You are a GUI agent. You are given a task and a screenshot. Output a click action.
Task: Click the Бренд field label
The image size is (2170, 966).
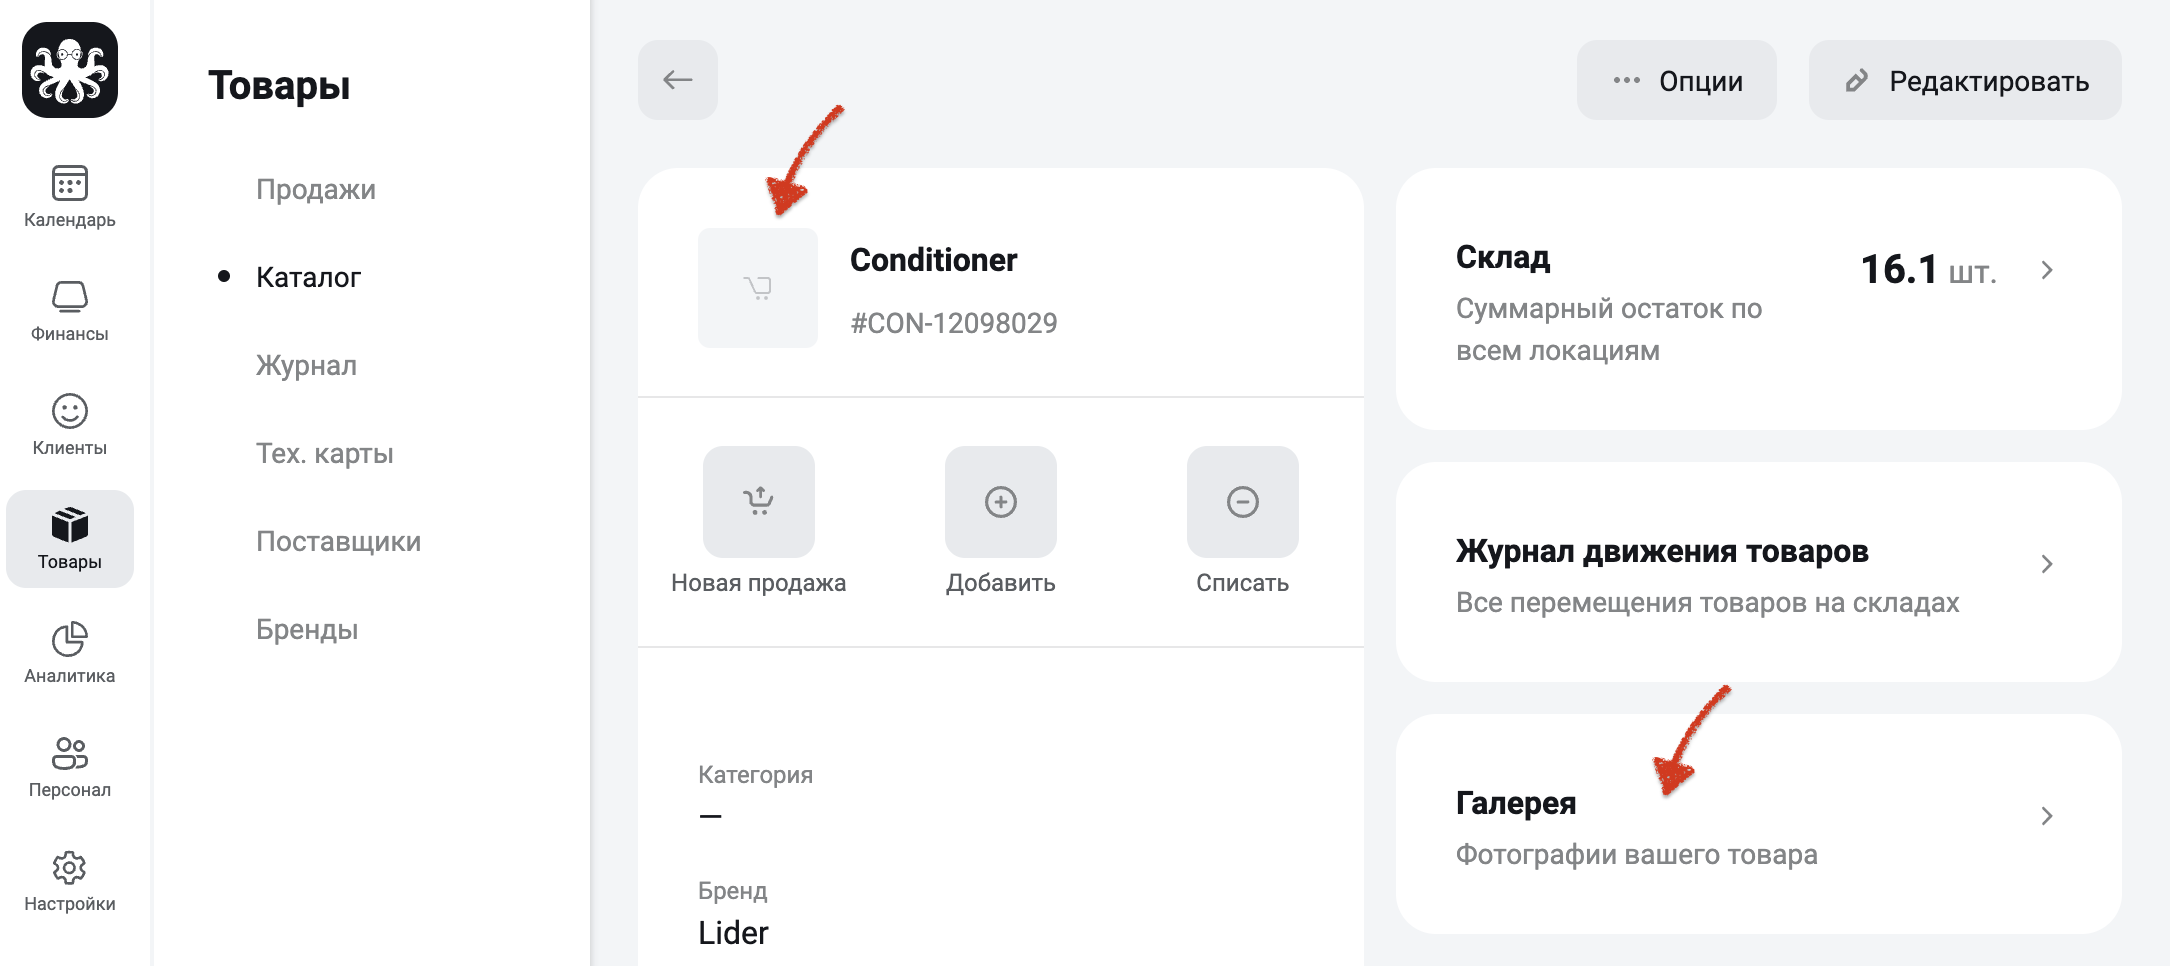point(733,891)
